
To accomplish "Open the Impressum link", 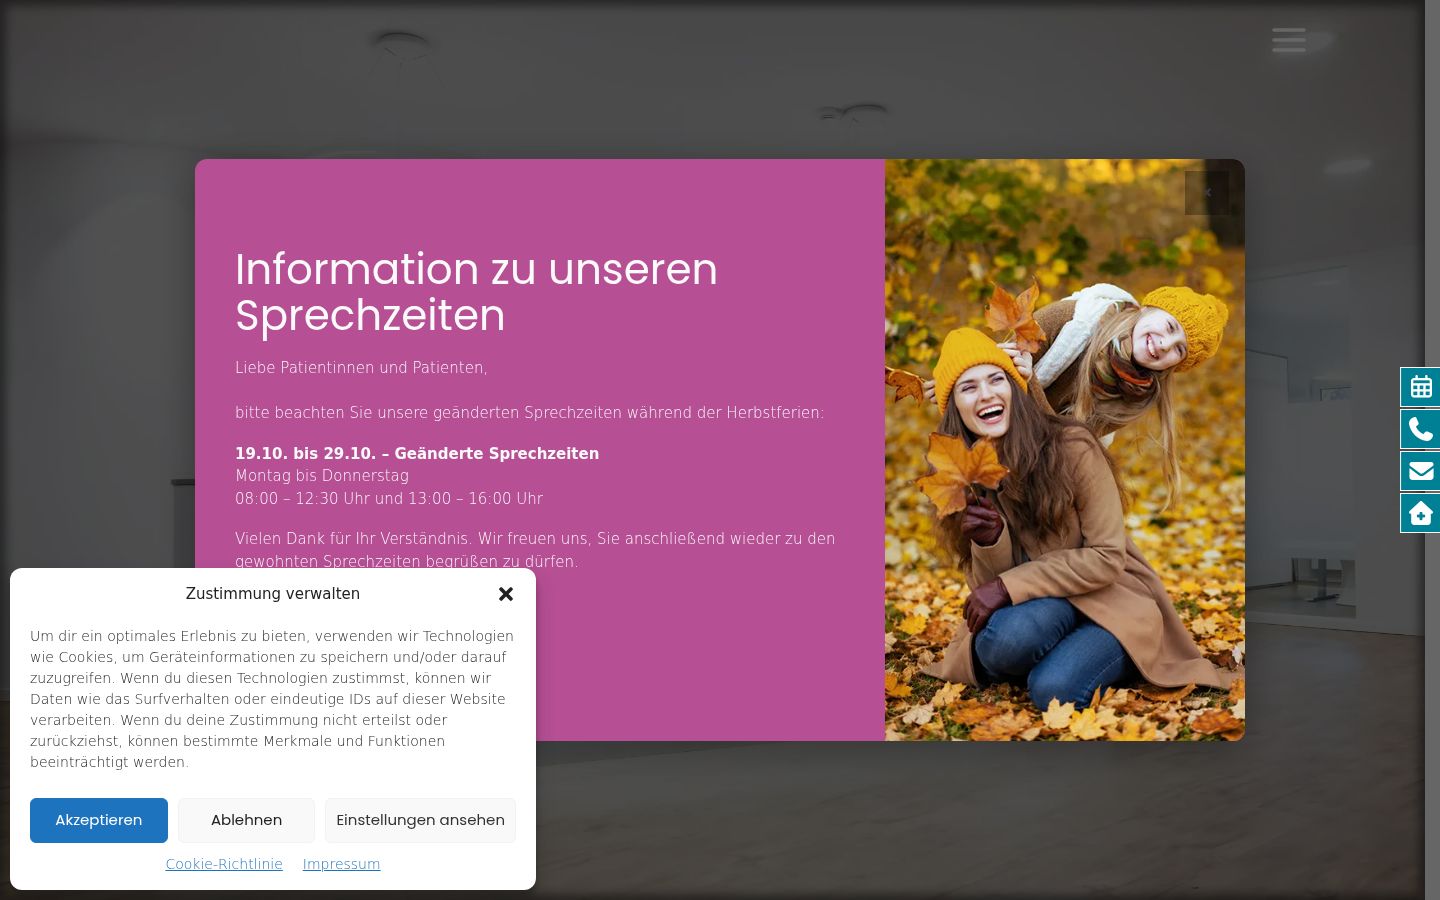I will point(341,864).
